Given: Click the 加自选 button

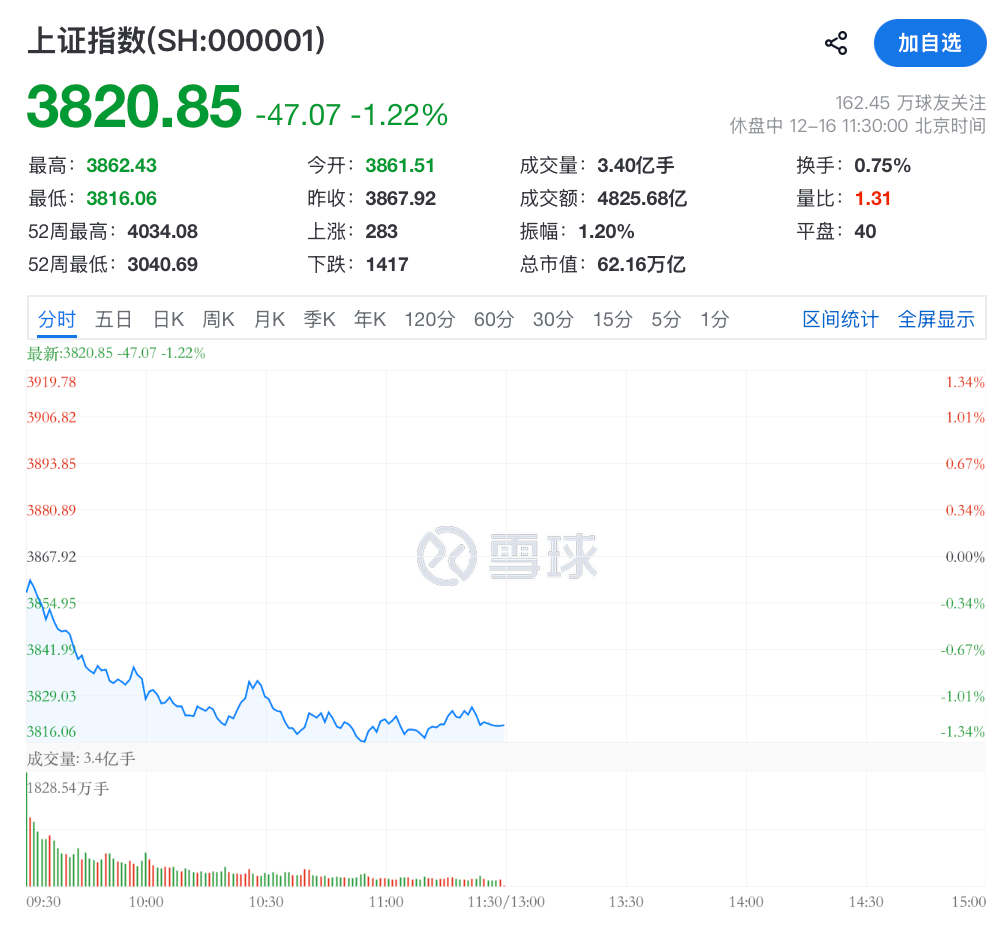Looking at the screenshot, I should [930, 43].
